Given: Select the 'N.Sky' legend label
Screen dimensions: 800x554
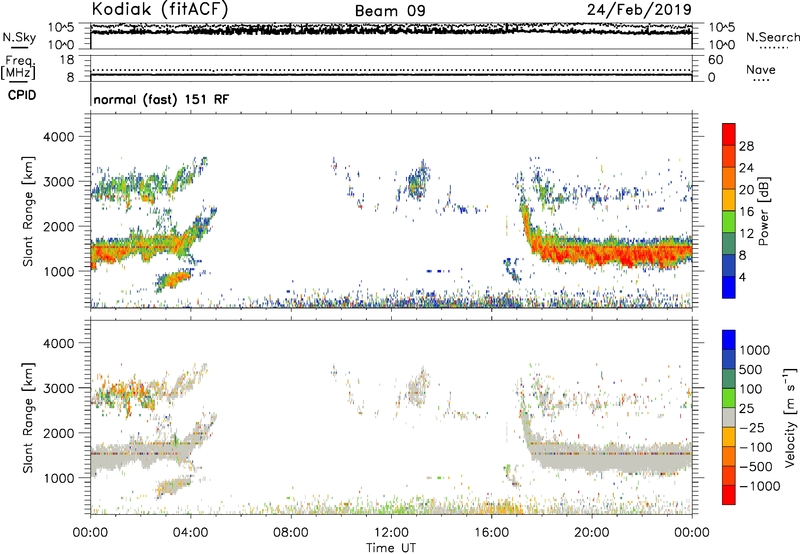Looking at the screenshot, I should [19, 37].
